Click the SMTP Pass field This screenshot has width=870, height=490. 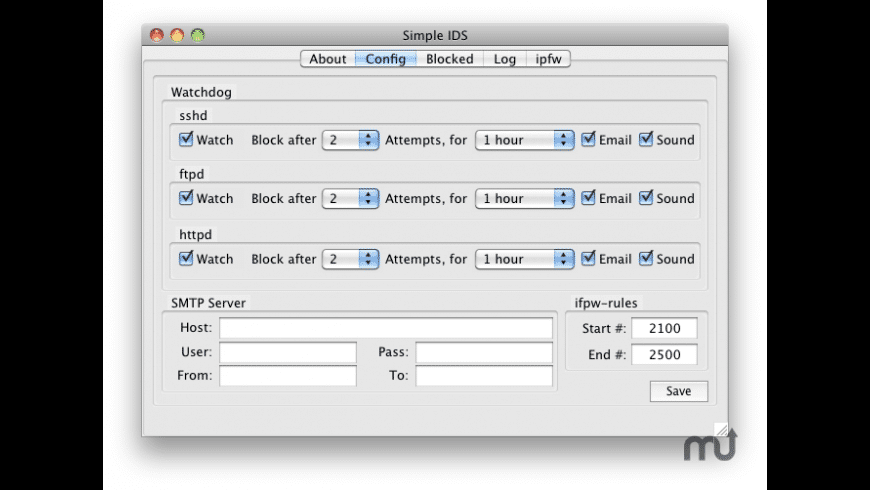pyautogui.click(x=484, y=352)
